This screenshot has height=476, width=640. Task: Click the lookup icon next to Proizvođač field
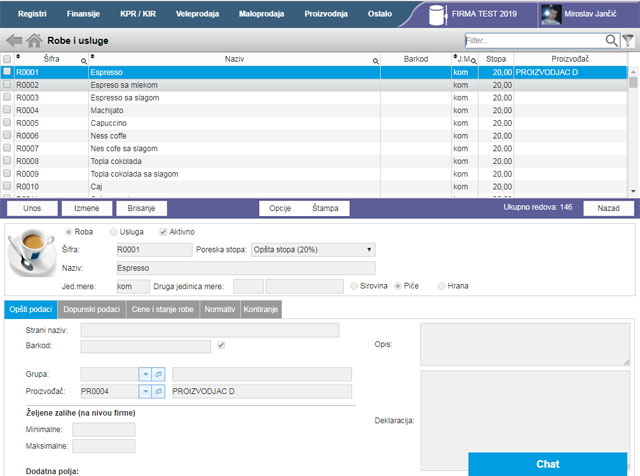click(x=158, y=390)
